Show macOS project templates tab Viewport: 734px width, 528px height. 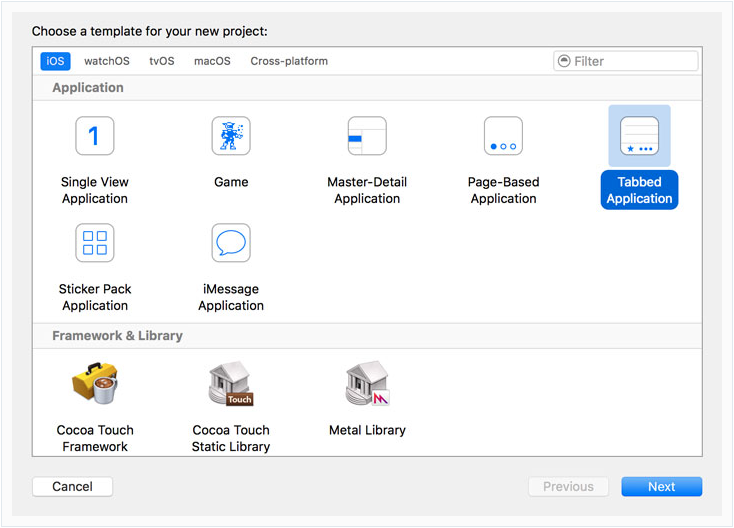[x=212, y=61]
